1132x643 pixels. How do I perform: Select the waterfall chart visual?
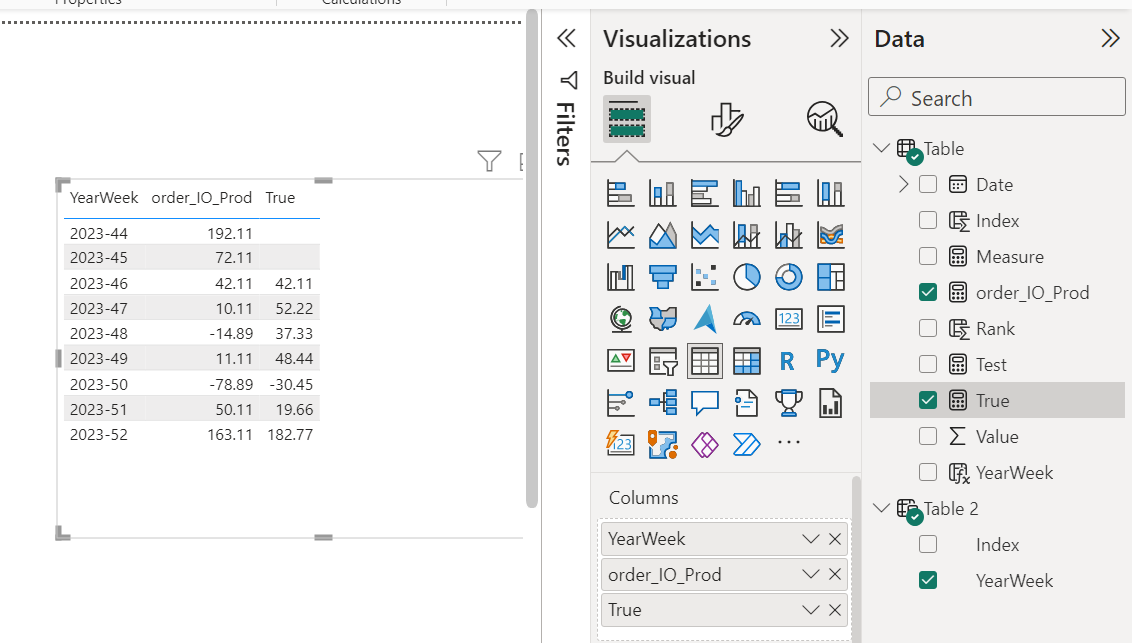[620, 277]
